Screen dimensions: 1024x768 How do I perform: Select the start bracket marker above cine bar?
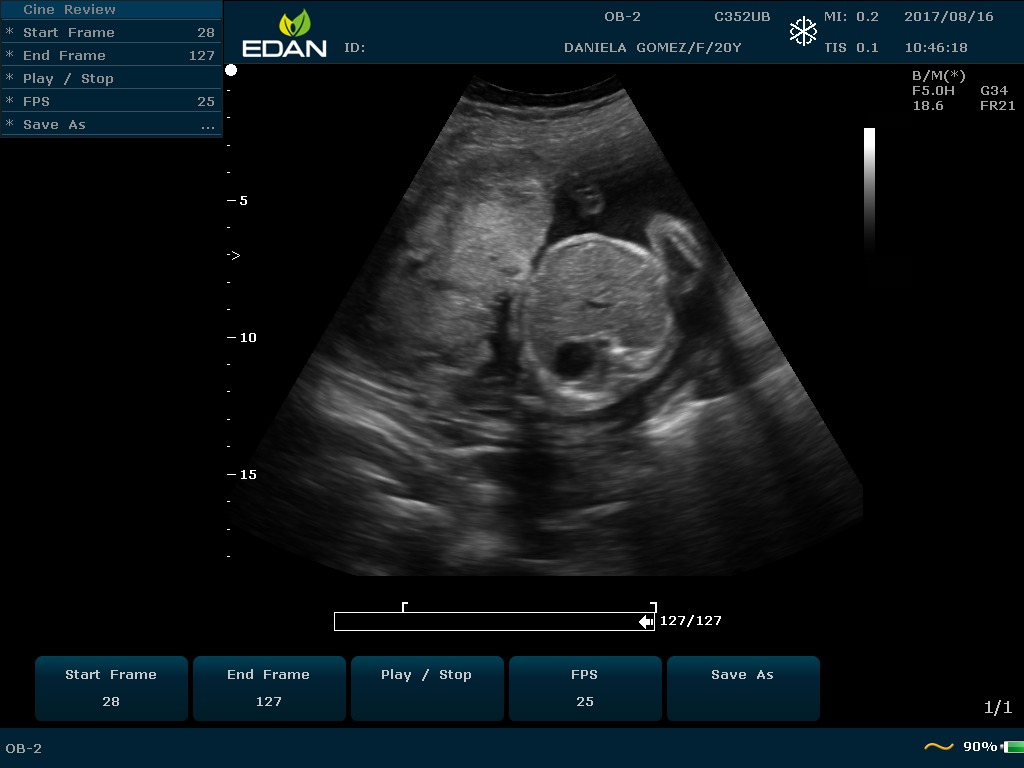pyautogui.click(x=404, y=606)
